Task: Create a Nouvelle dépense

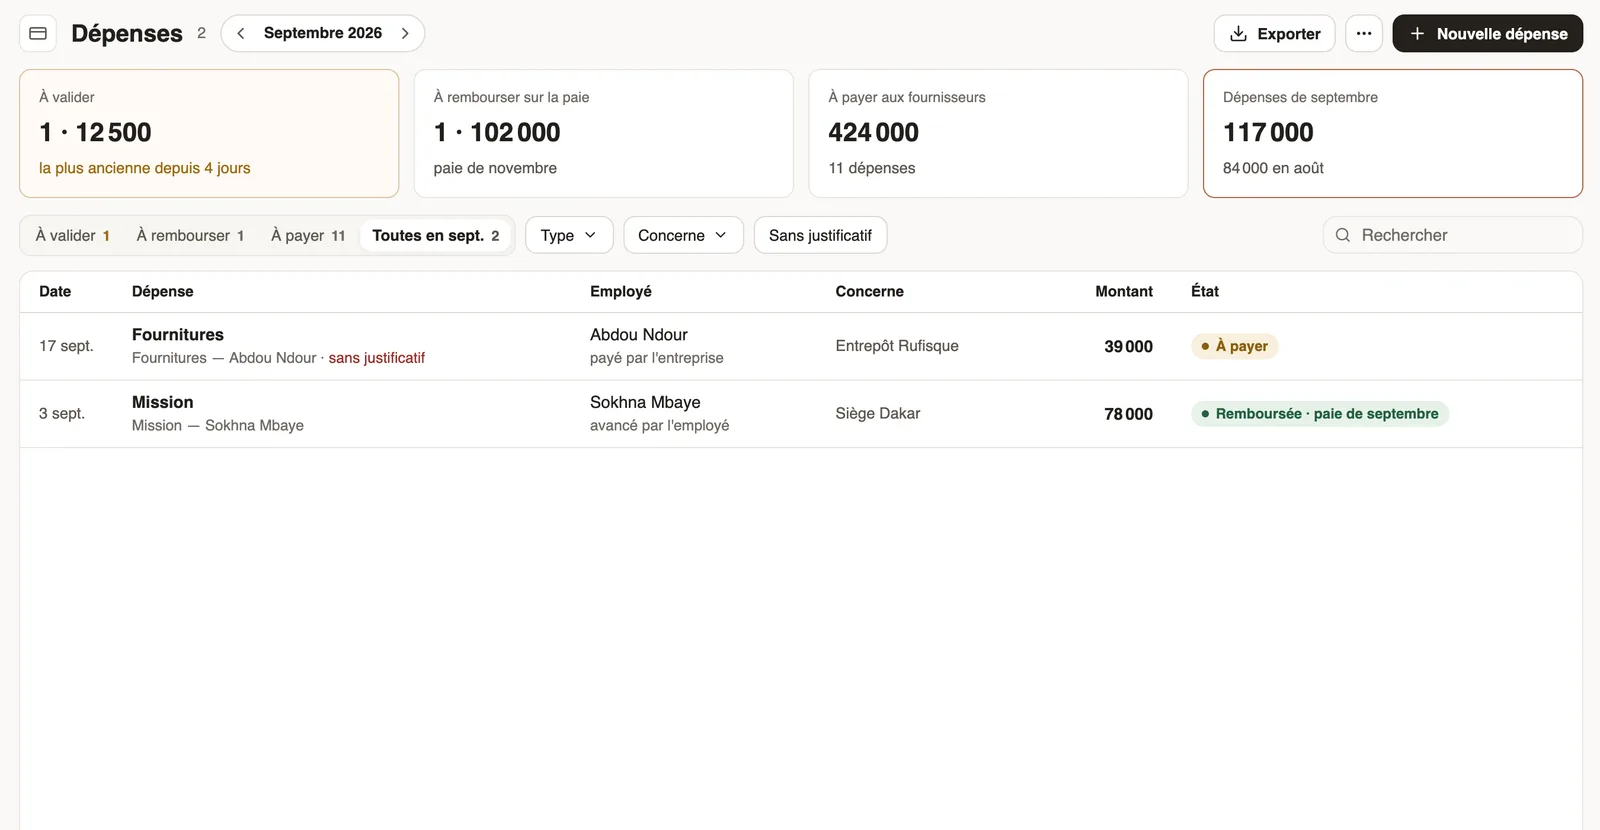Action: (1487, 33)
